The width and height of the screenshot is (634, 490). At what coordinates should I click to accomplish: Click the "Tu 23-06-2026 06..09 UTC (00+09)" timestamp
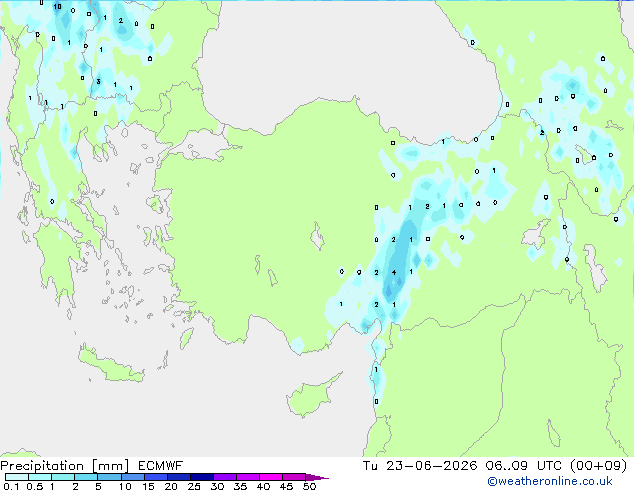495,466
